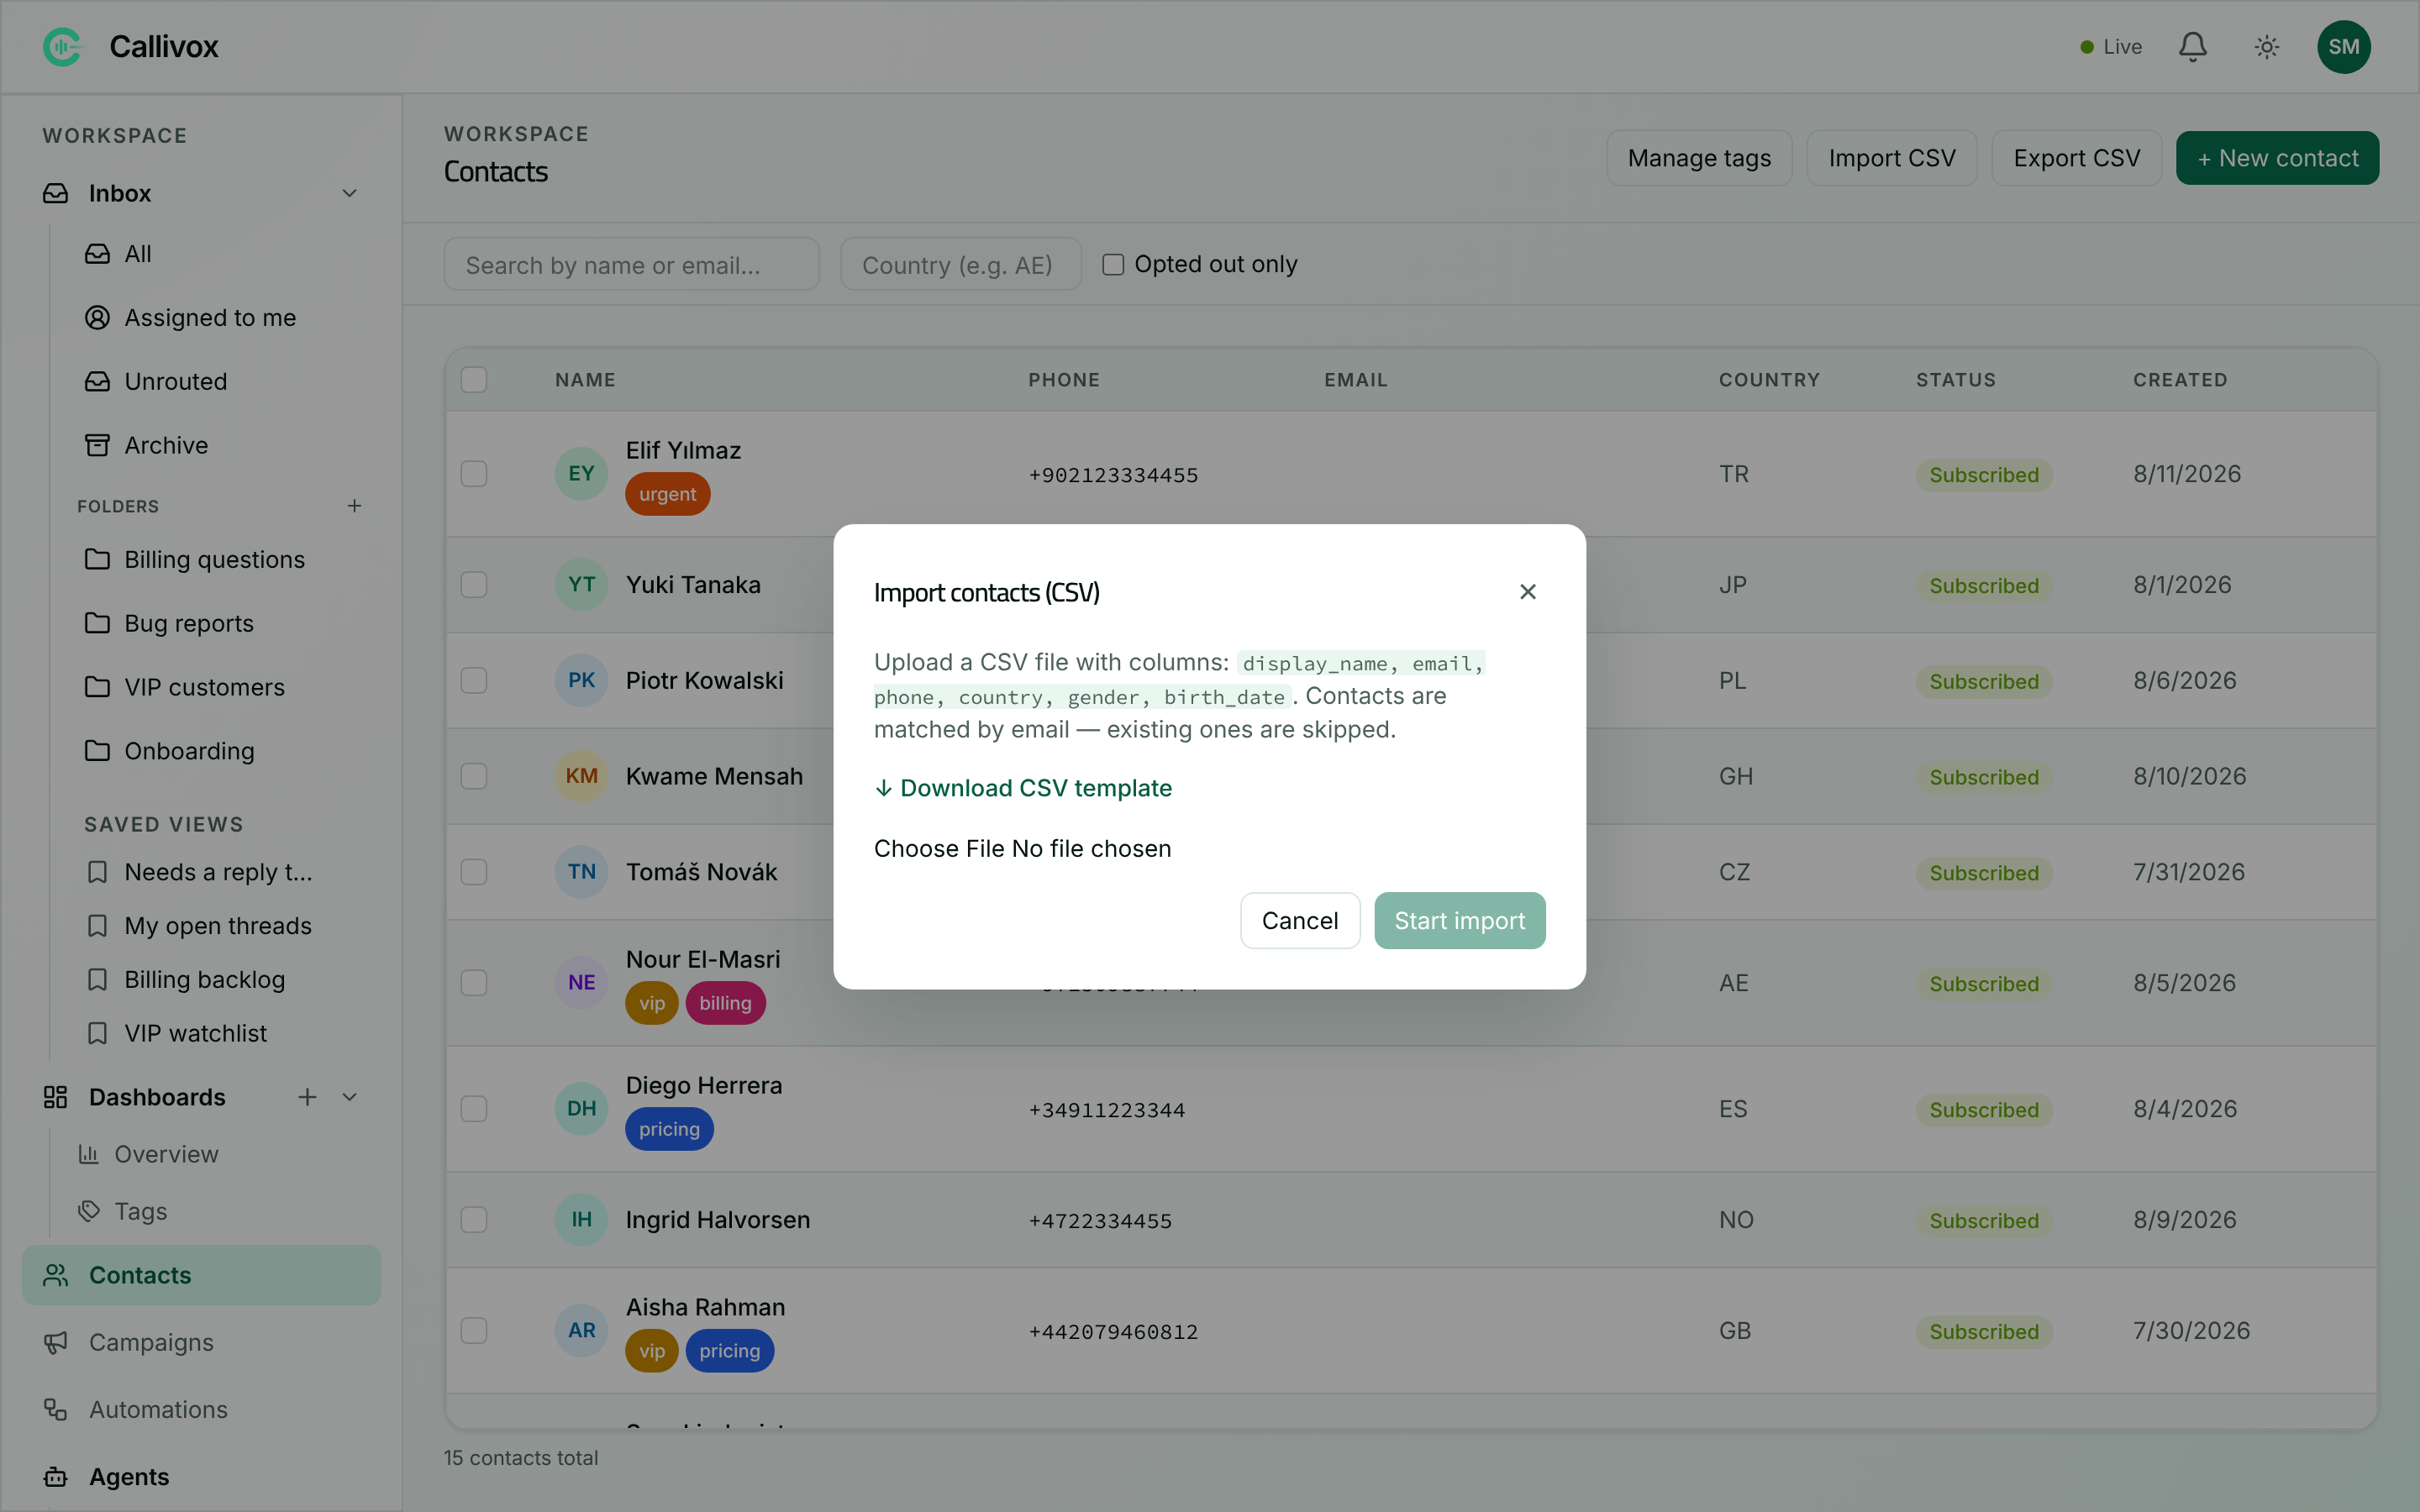The image size is (2420, 1512).
Task: Click Export CSV button
Action: (x=2076, y=158)
